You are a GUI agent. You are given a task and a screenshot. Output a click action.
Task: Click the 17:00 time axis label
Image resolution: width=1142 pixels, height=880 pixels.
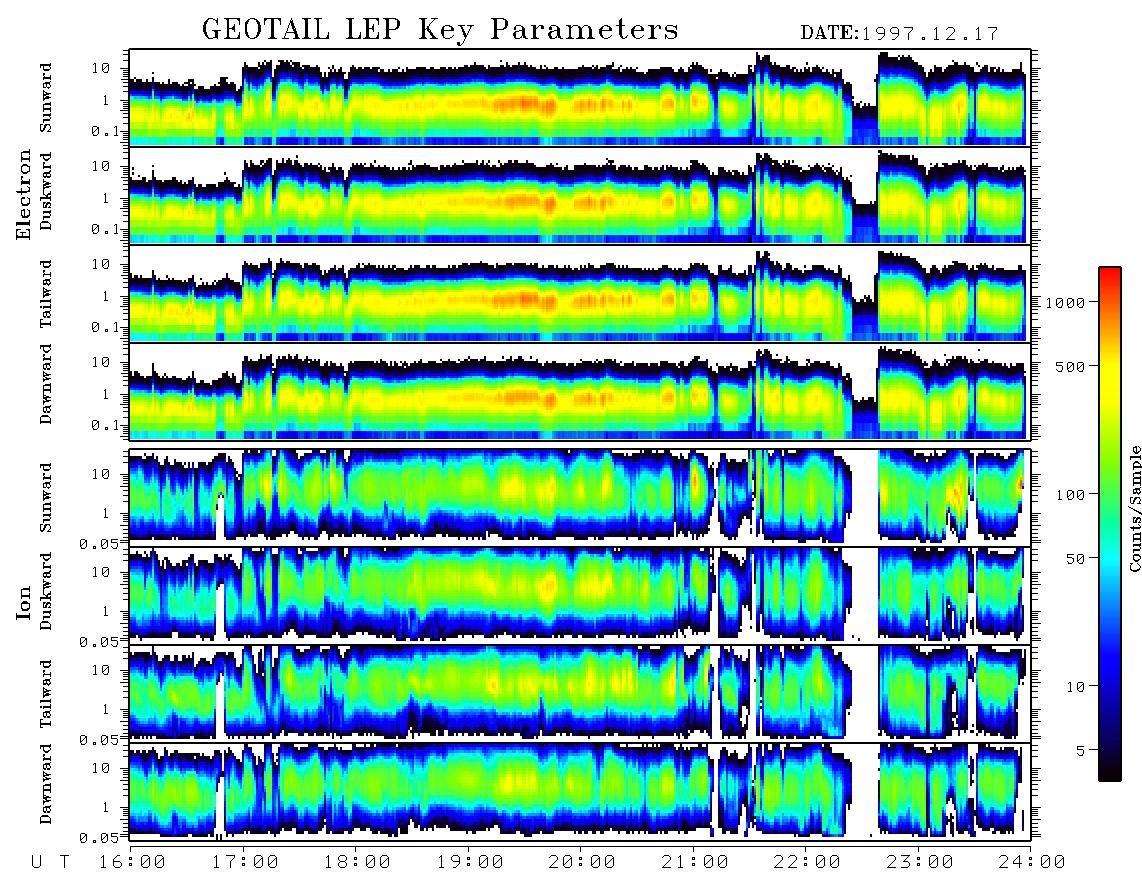click(245, 862)
